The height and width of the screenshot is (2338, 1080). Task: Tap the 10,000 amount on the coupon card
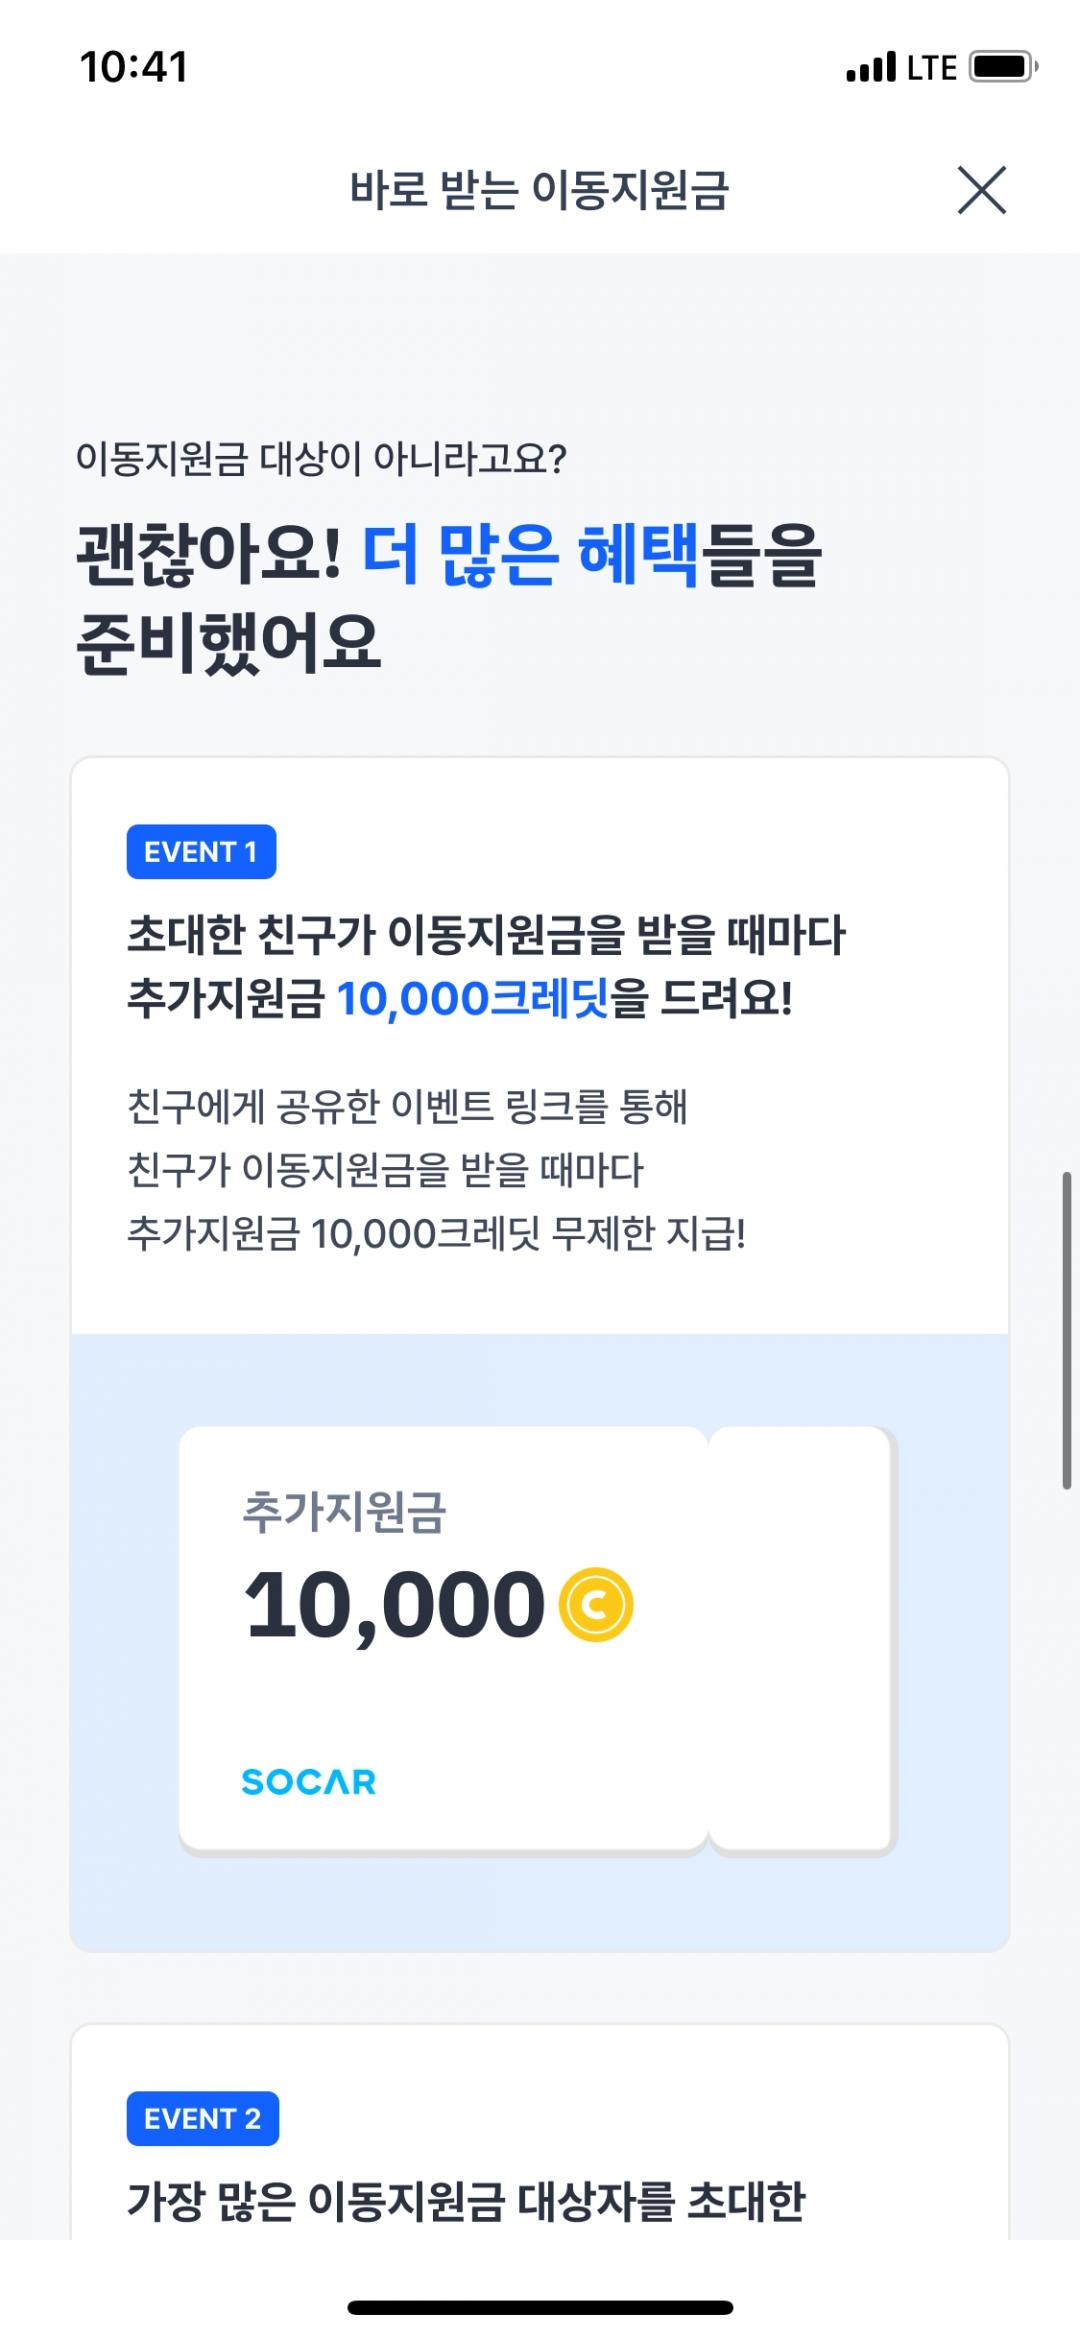pos(395,1605)
